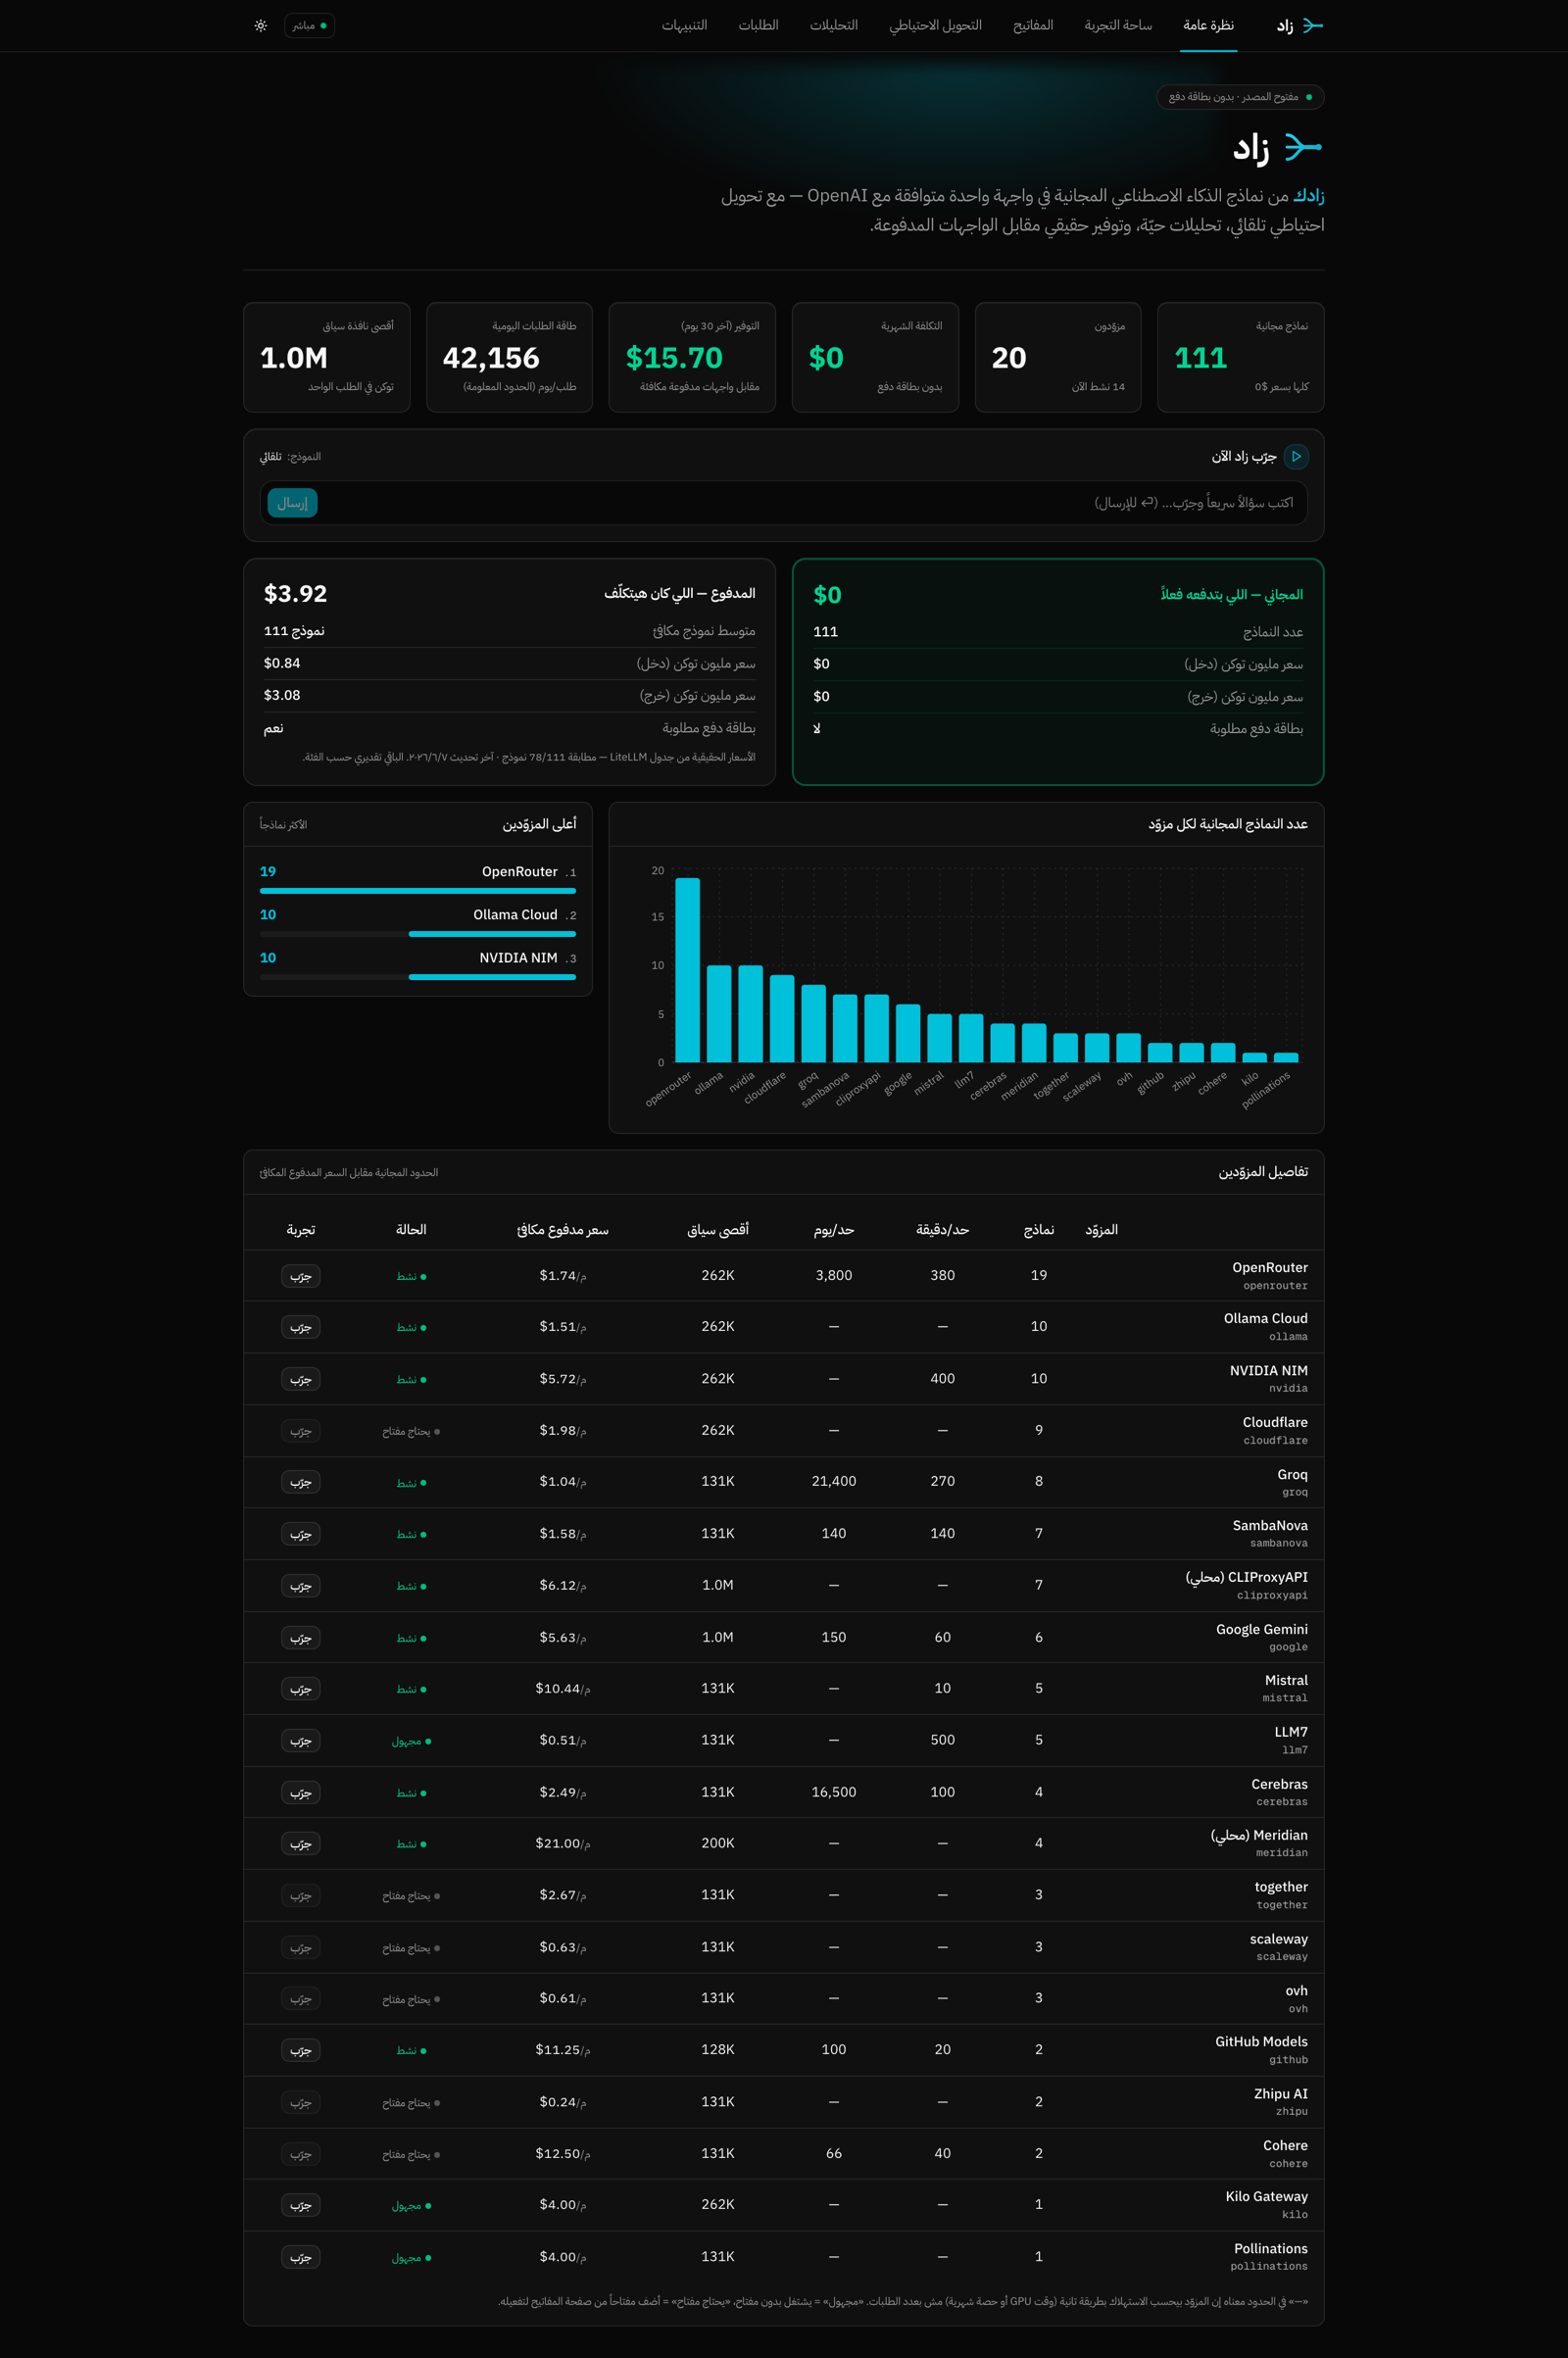Screen dimensions: 1568x2358
Task: Click the $3.92 paid total value
Action: [295, 594]
